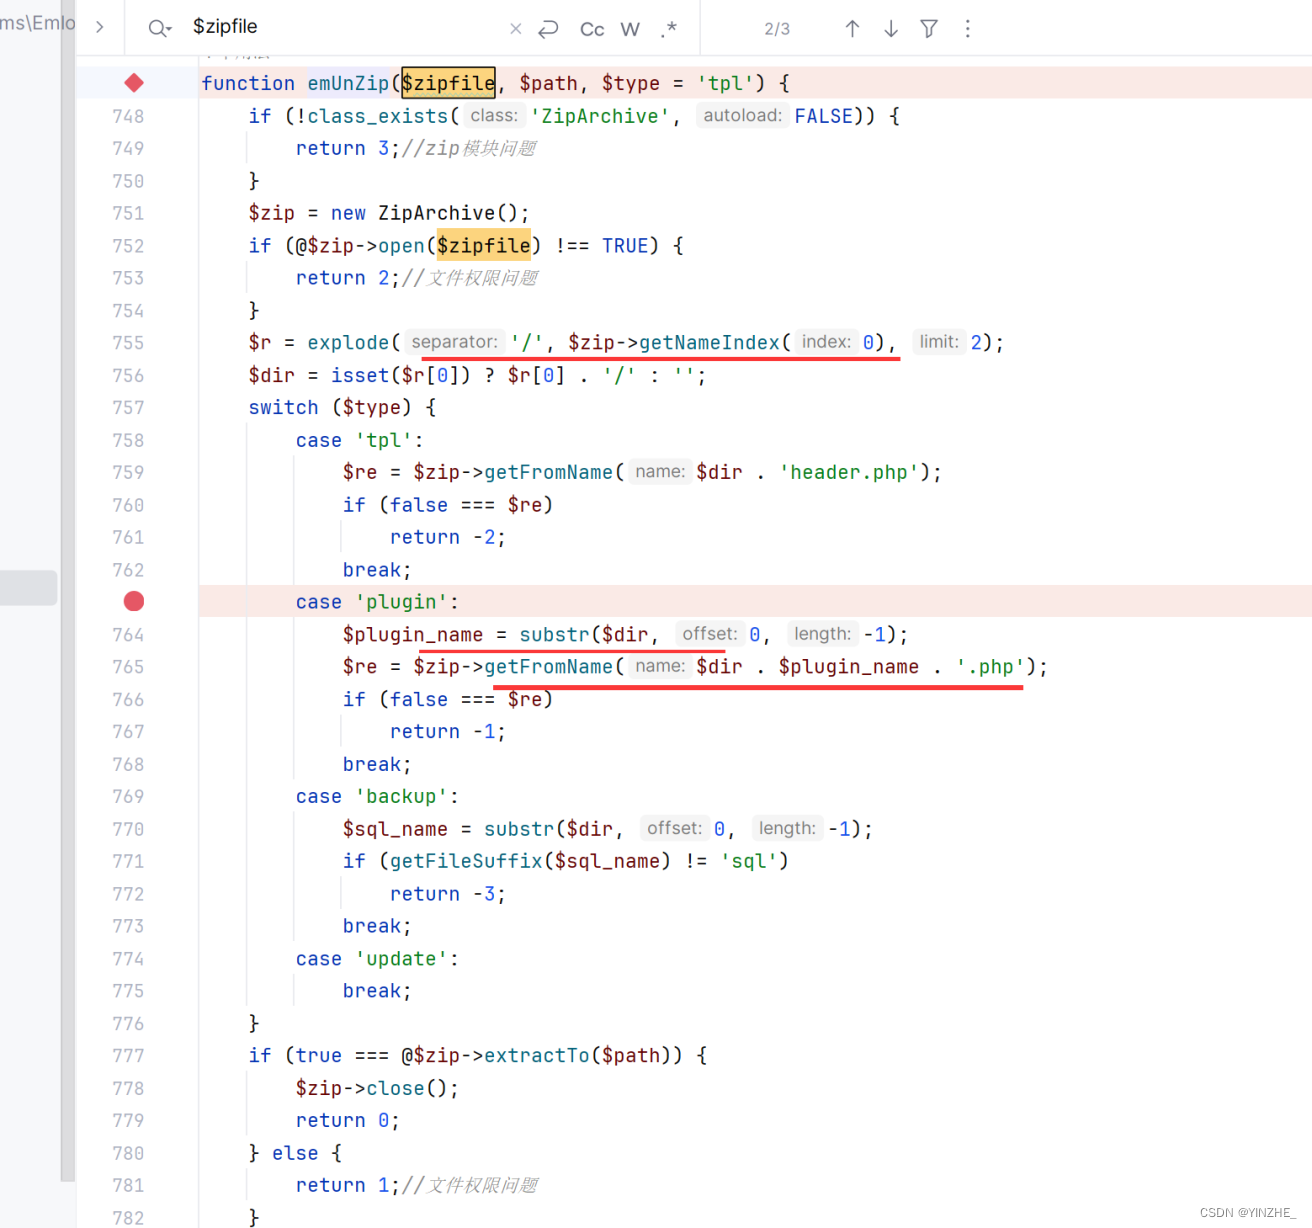This screenshot has height=1228, width=1312.
Task: Click getNameIndex method call
Action: [x=709, y=343]
